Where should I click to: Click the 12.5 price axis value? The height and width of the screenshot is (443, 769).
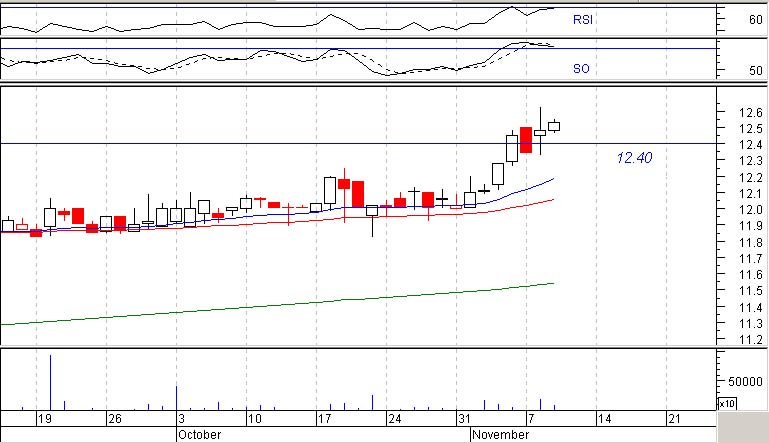tap(750, 129)
